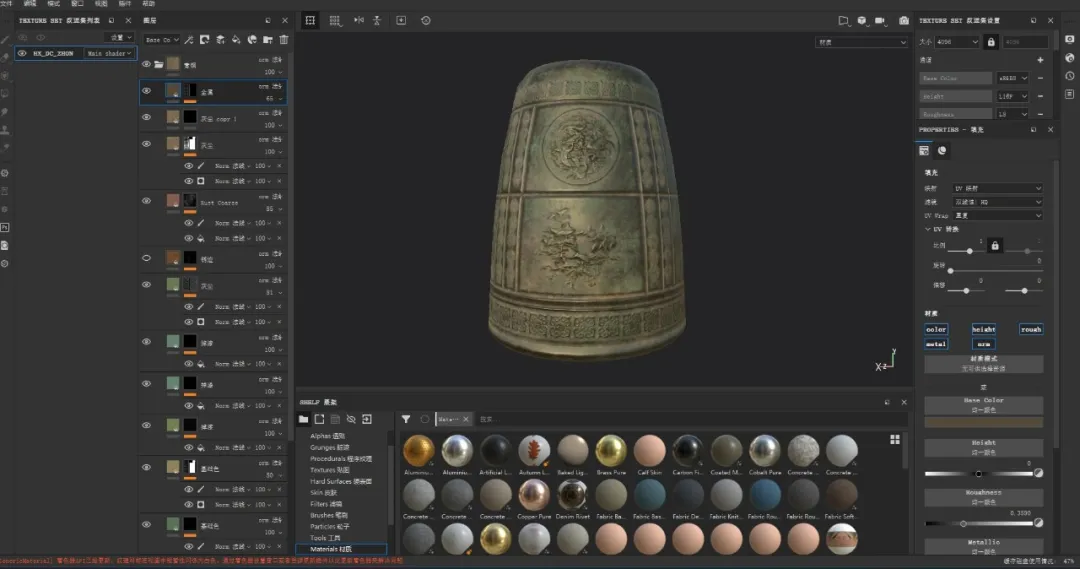Open the Main shader dropdown

click(109, 53)
